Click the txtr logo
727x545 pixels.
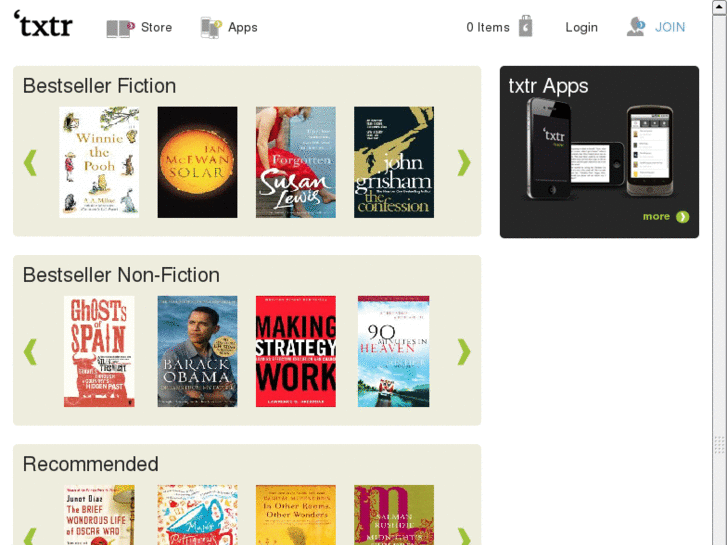(x=43, y=24)
